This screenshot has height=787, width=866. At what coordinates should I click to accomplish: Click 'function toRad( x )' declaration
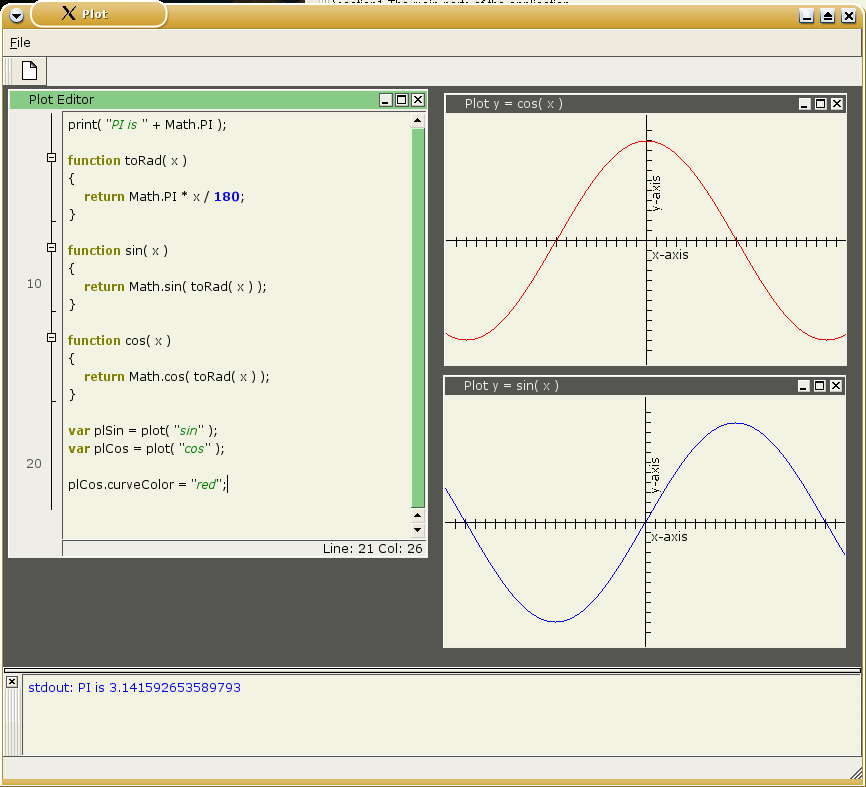pyautogui.click(x=127, y=161)
